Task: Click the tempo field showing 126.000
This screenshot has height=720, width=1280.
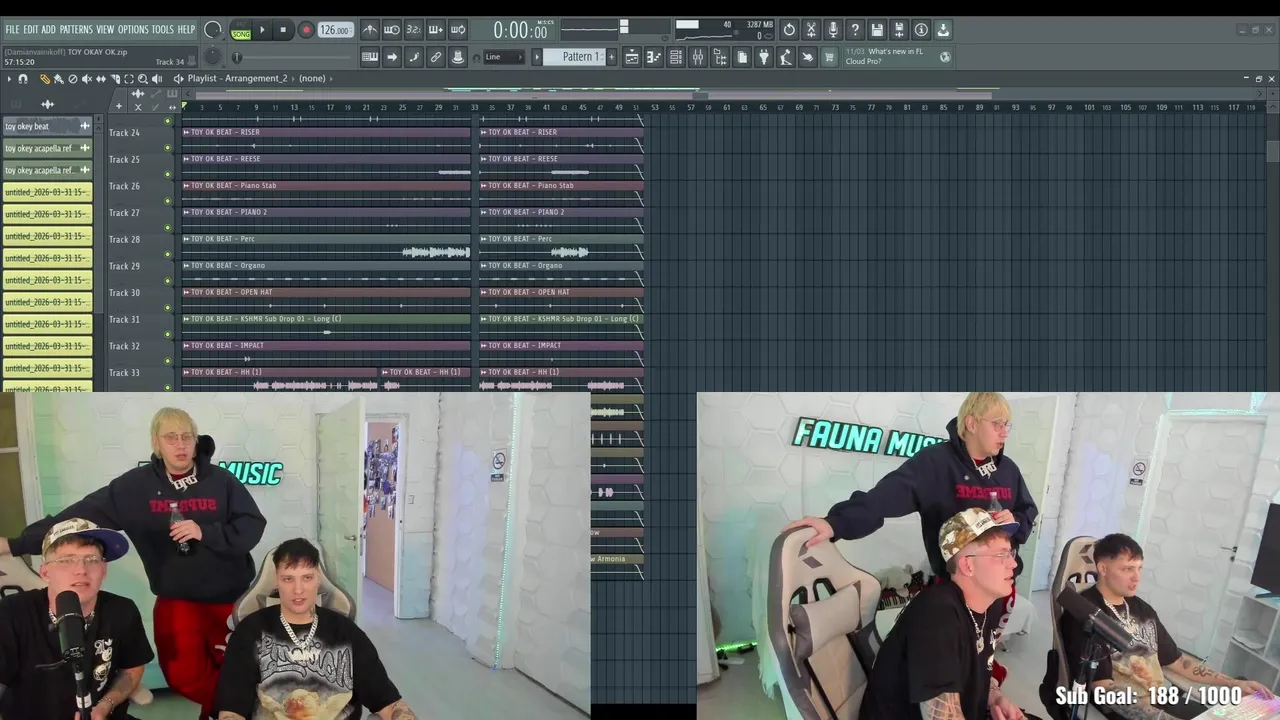Action: click(335, 30)
